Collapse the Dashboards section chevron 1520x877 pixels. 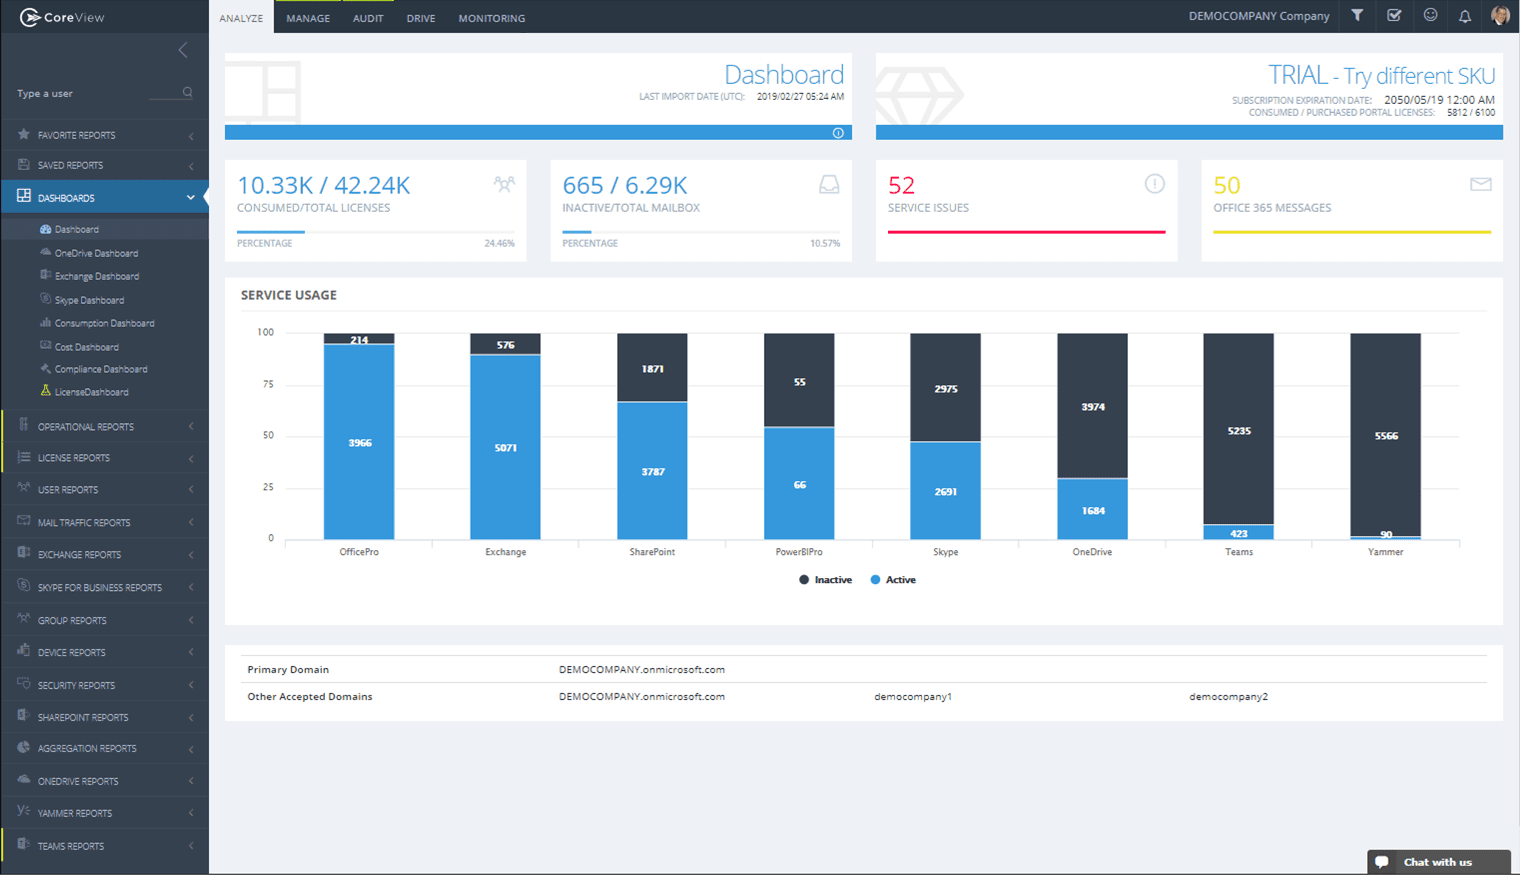pos(191,198)
